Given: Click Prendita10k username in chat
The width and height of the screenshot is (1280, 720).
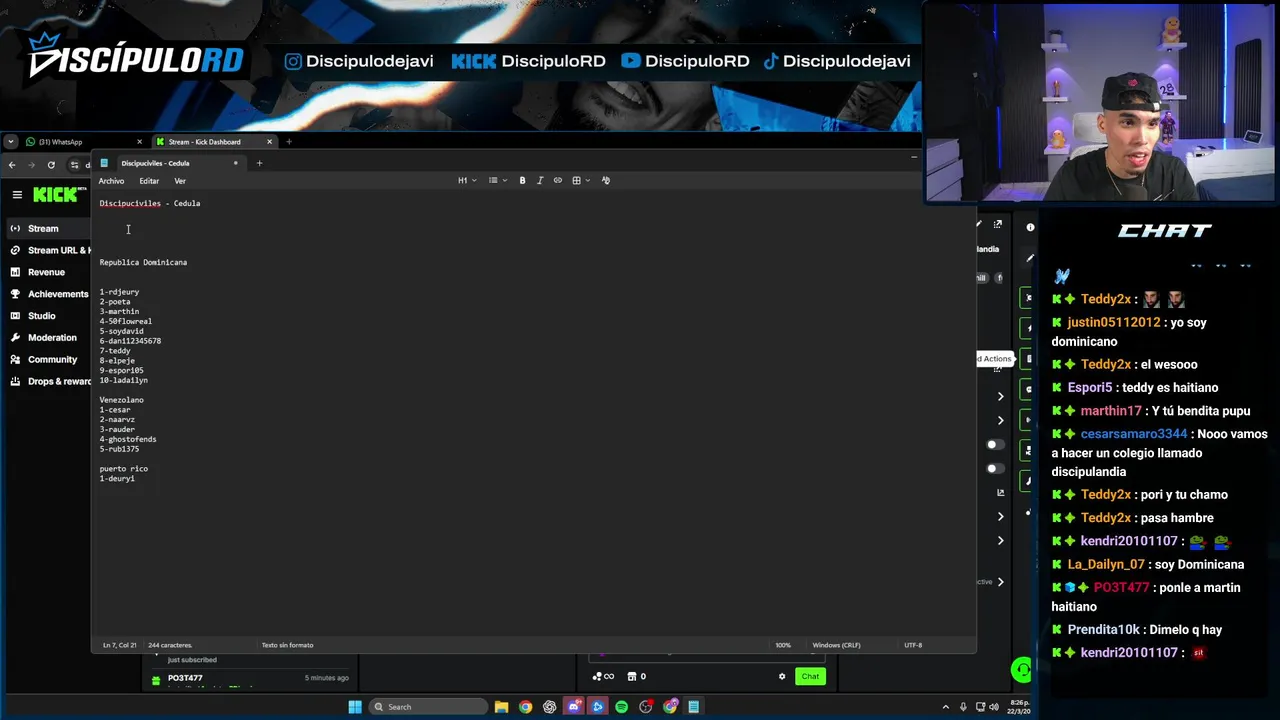Looking at the screenshot, I should click(1104, 630).
